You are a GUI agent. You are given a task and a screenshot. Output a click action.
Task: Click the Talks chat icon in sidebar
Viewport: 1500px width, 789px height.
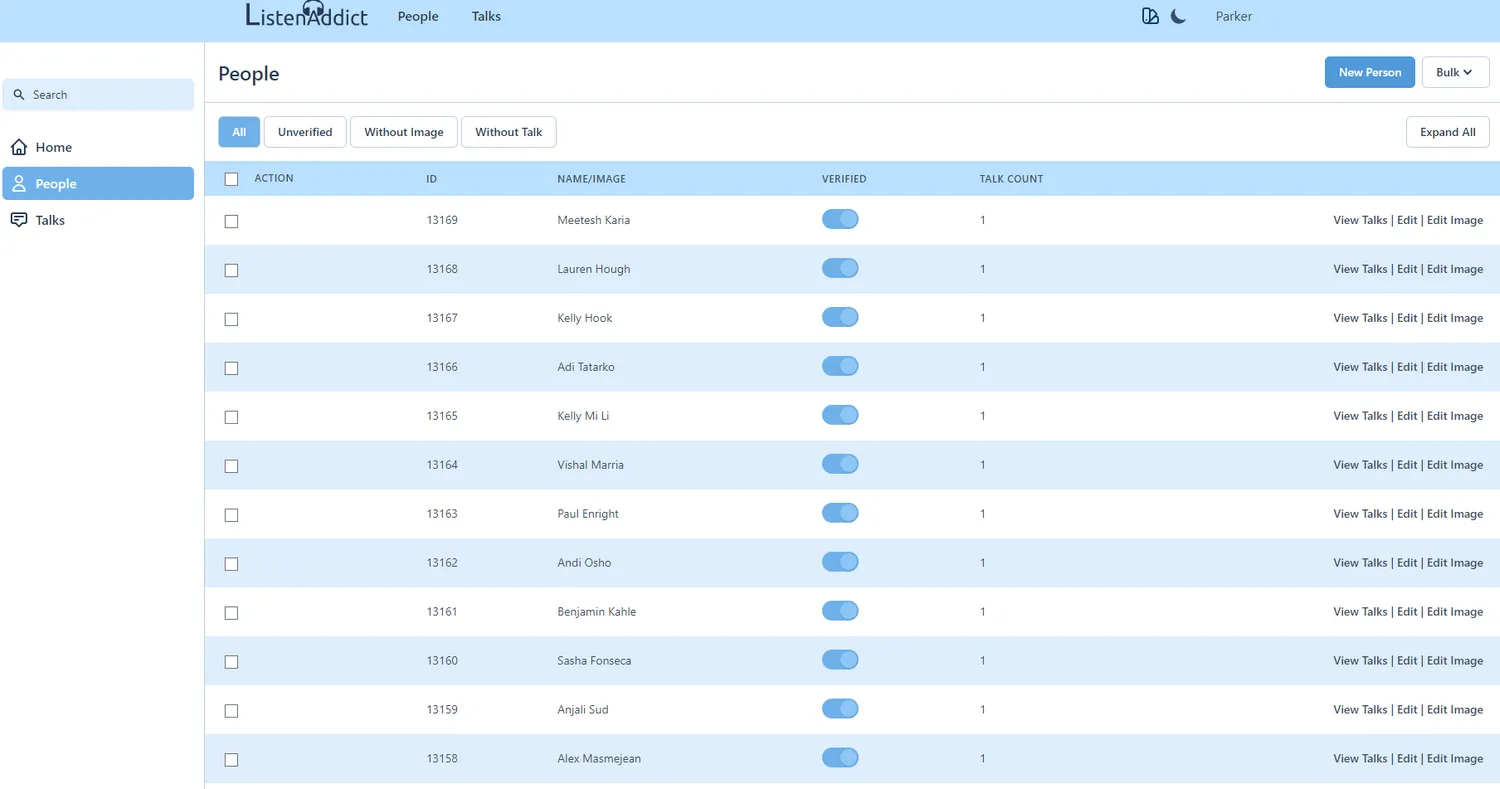(x=19, y=220)
